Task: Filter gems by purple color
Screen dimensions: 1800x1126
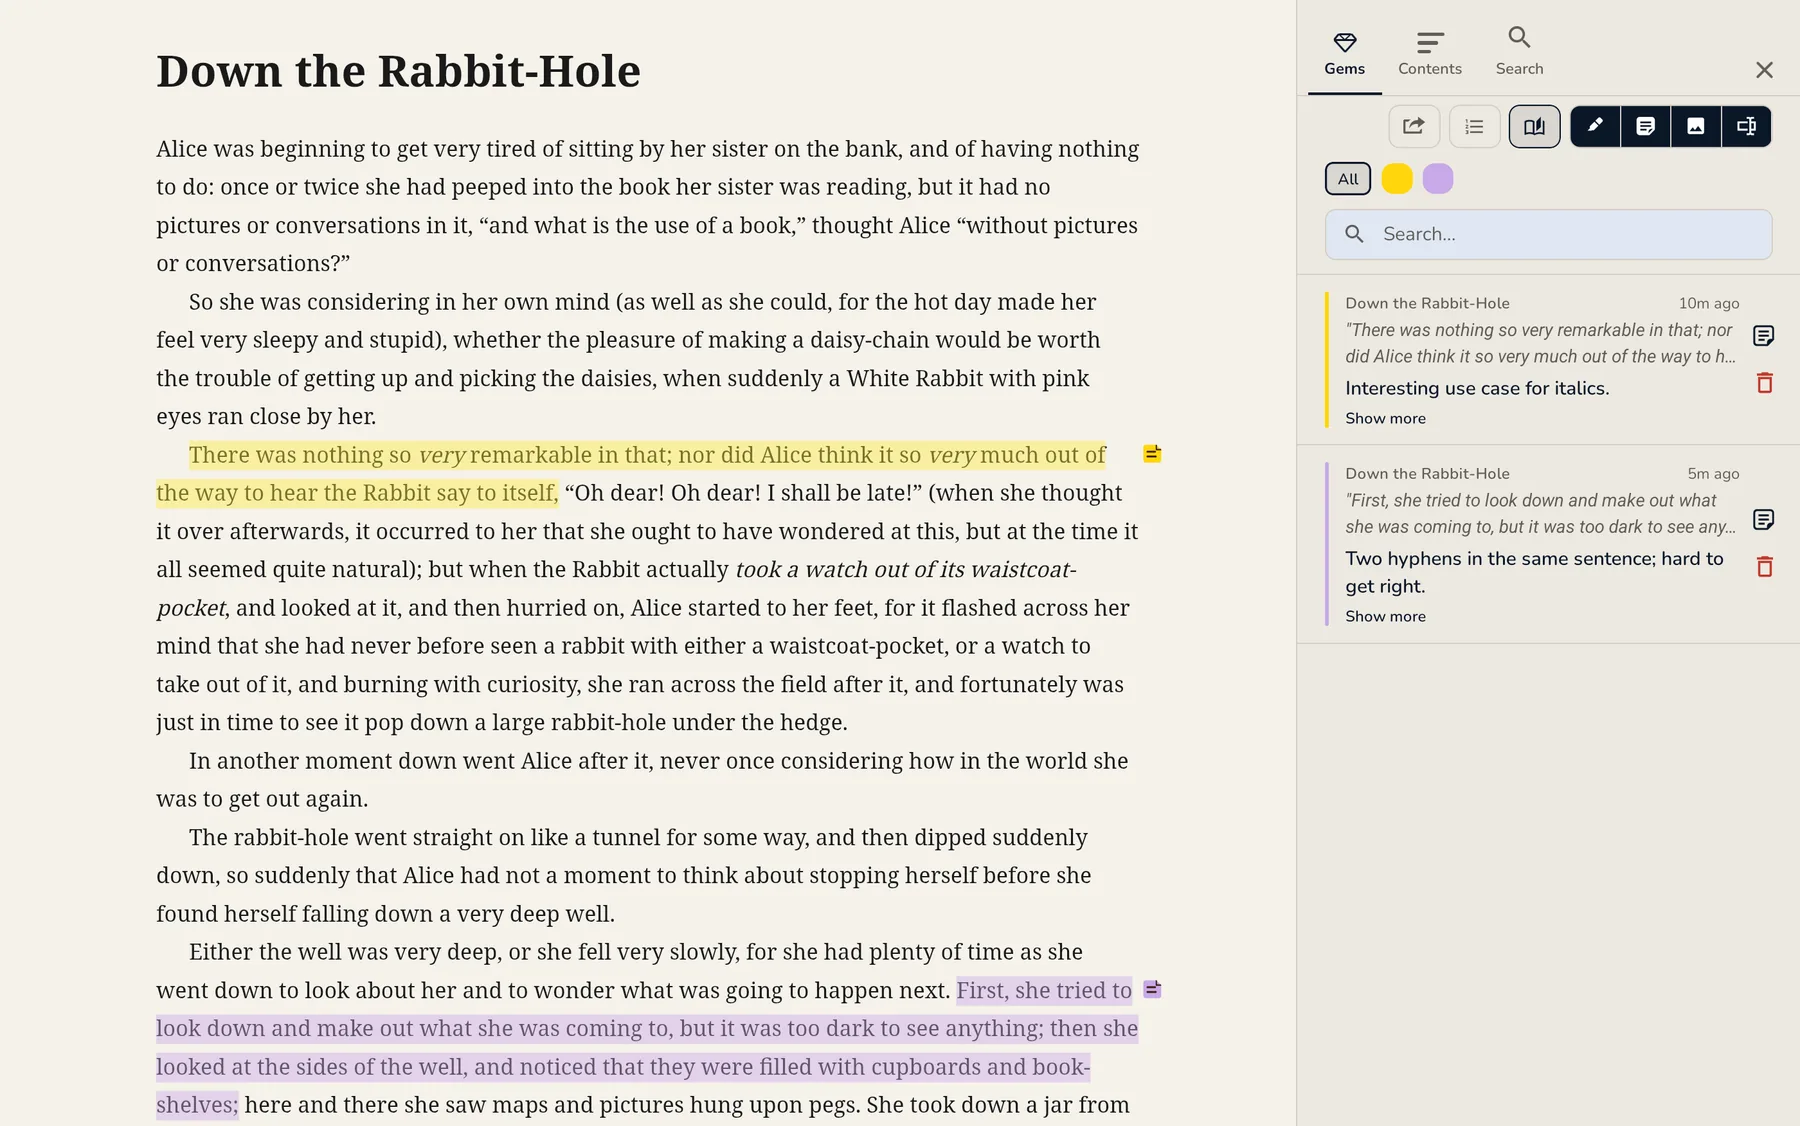Action: [x=1438, y=179]
